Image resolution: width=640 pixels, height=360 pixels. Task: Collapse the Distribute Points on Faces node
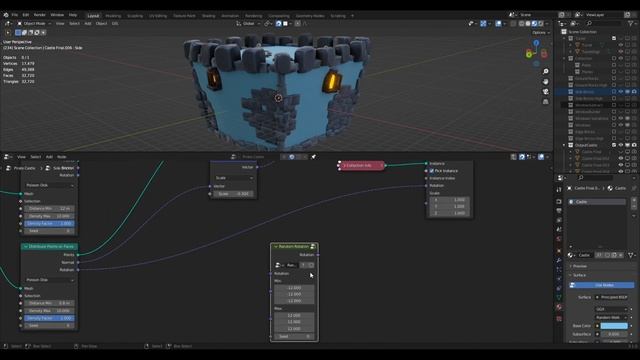pyautogui.click(x=25, y=247)
